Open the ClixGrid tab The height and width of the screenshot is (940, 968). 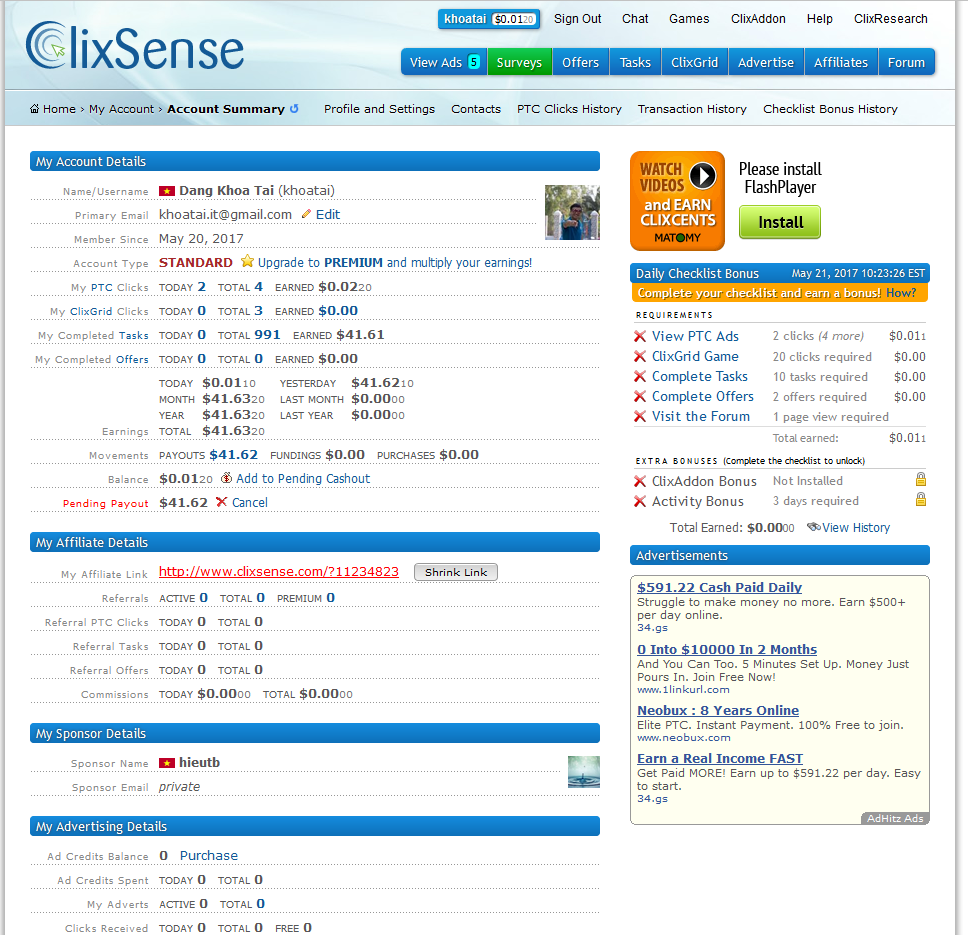(x=695, y=62)
